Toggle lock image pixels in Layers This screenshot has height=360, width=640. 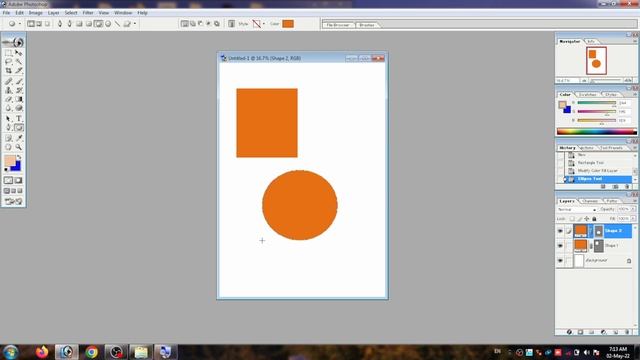pos(579,219)
